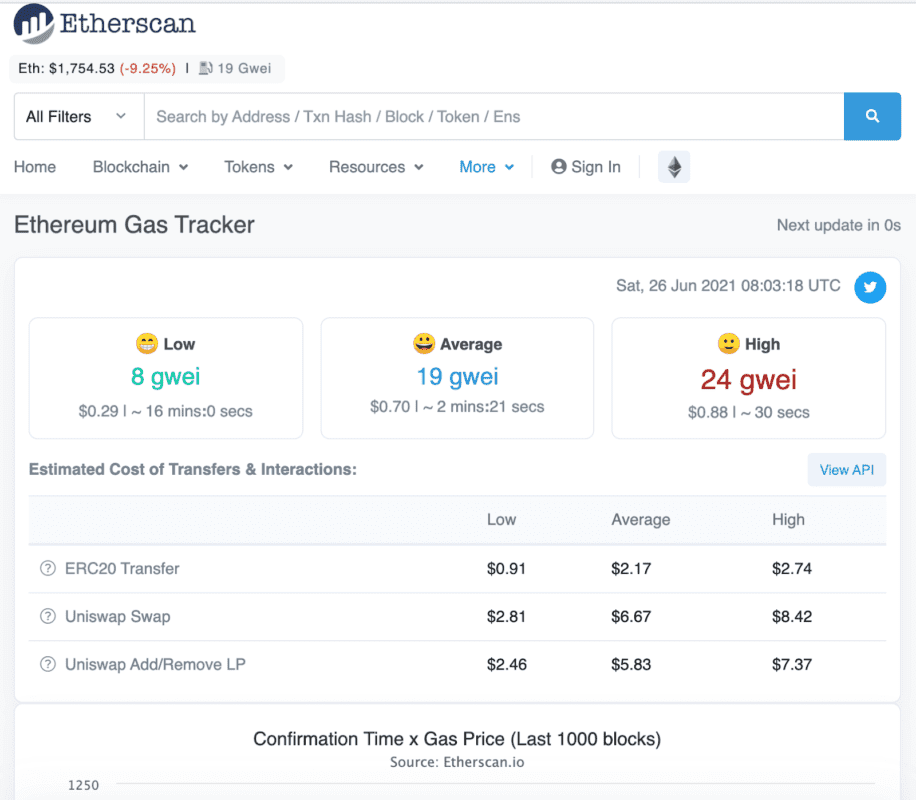Click the grinning emoji in Low card
The height and width of the screenshot is (800, 916).
(x=147, y=344)
